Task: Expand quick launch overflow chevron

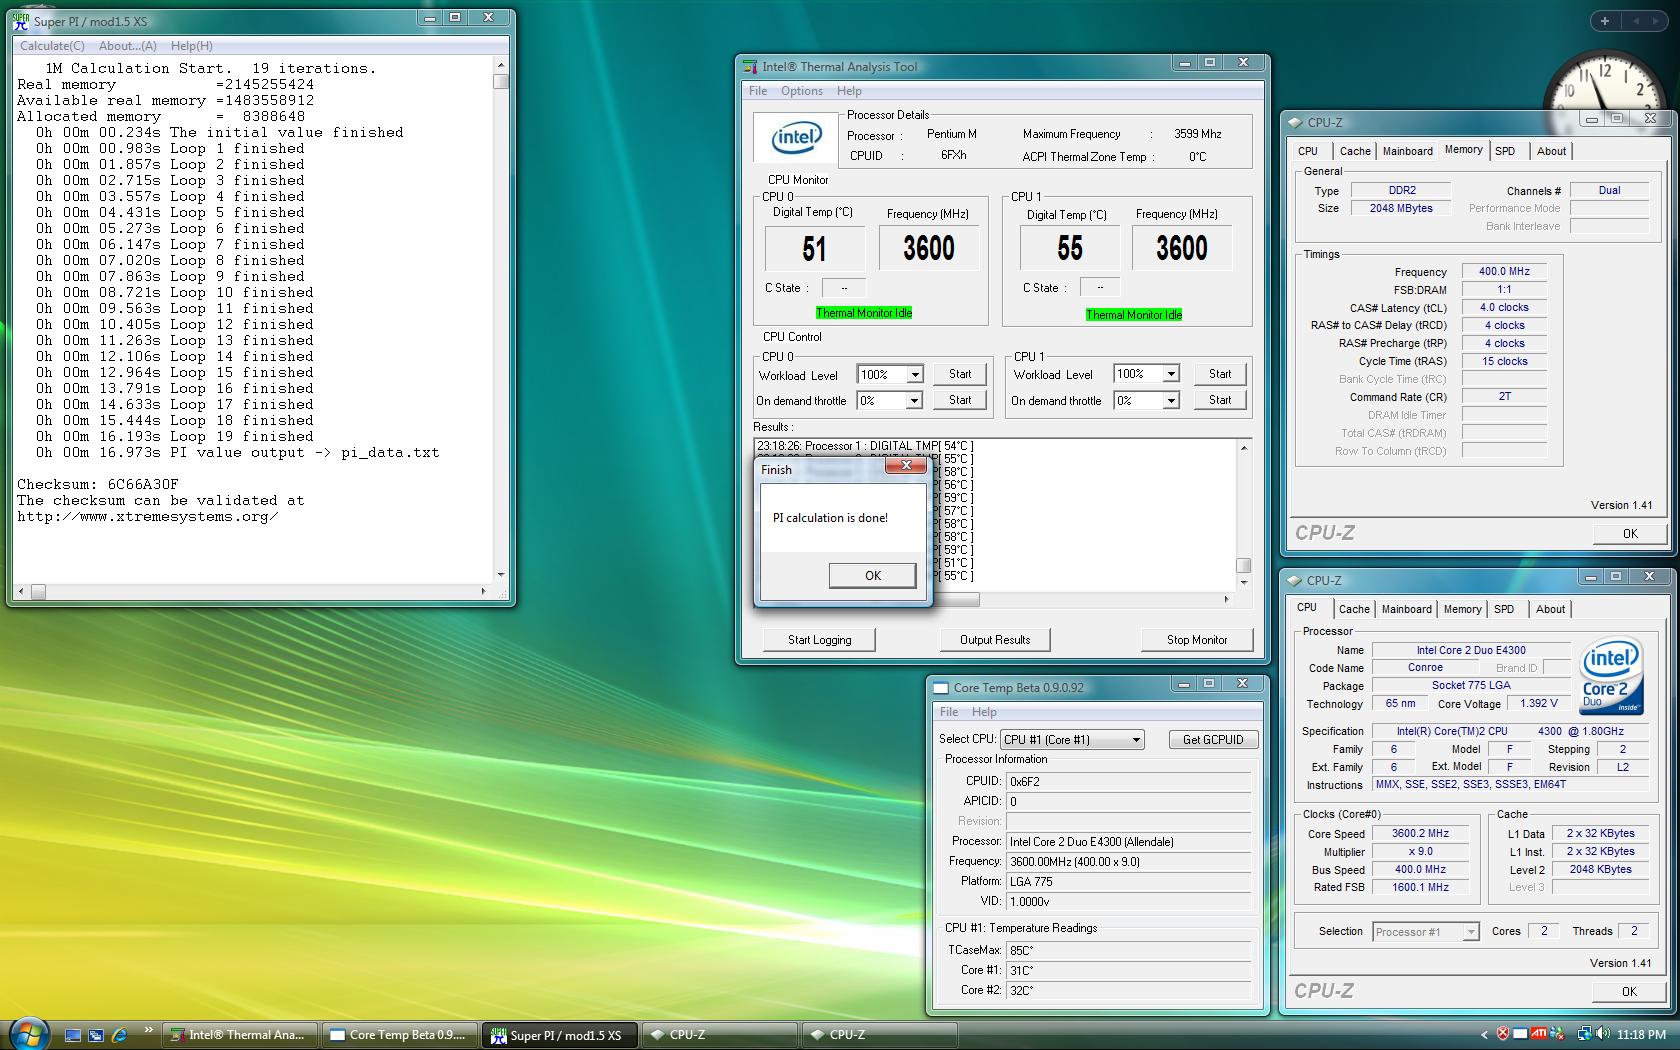Action: pyautogui.click(x=149, y=1030)
